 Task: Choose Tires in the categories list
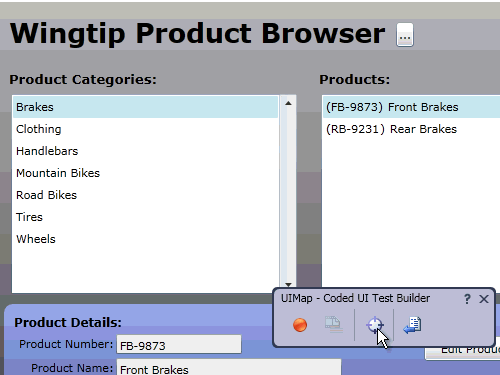tap(145, 217)
